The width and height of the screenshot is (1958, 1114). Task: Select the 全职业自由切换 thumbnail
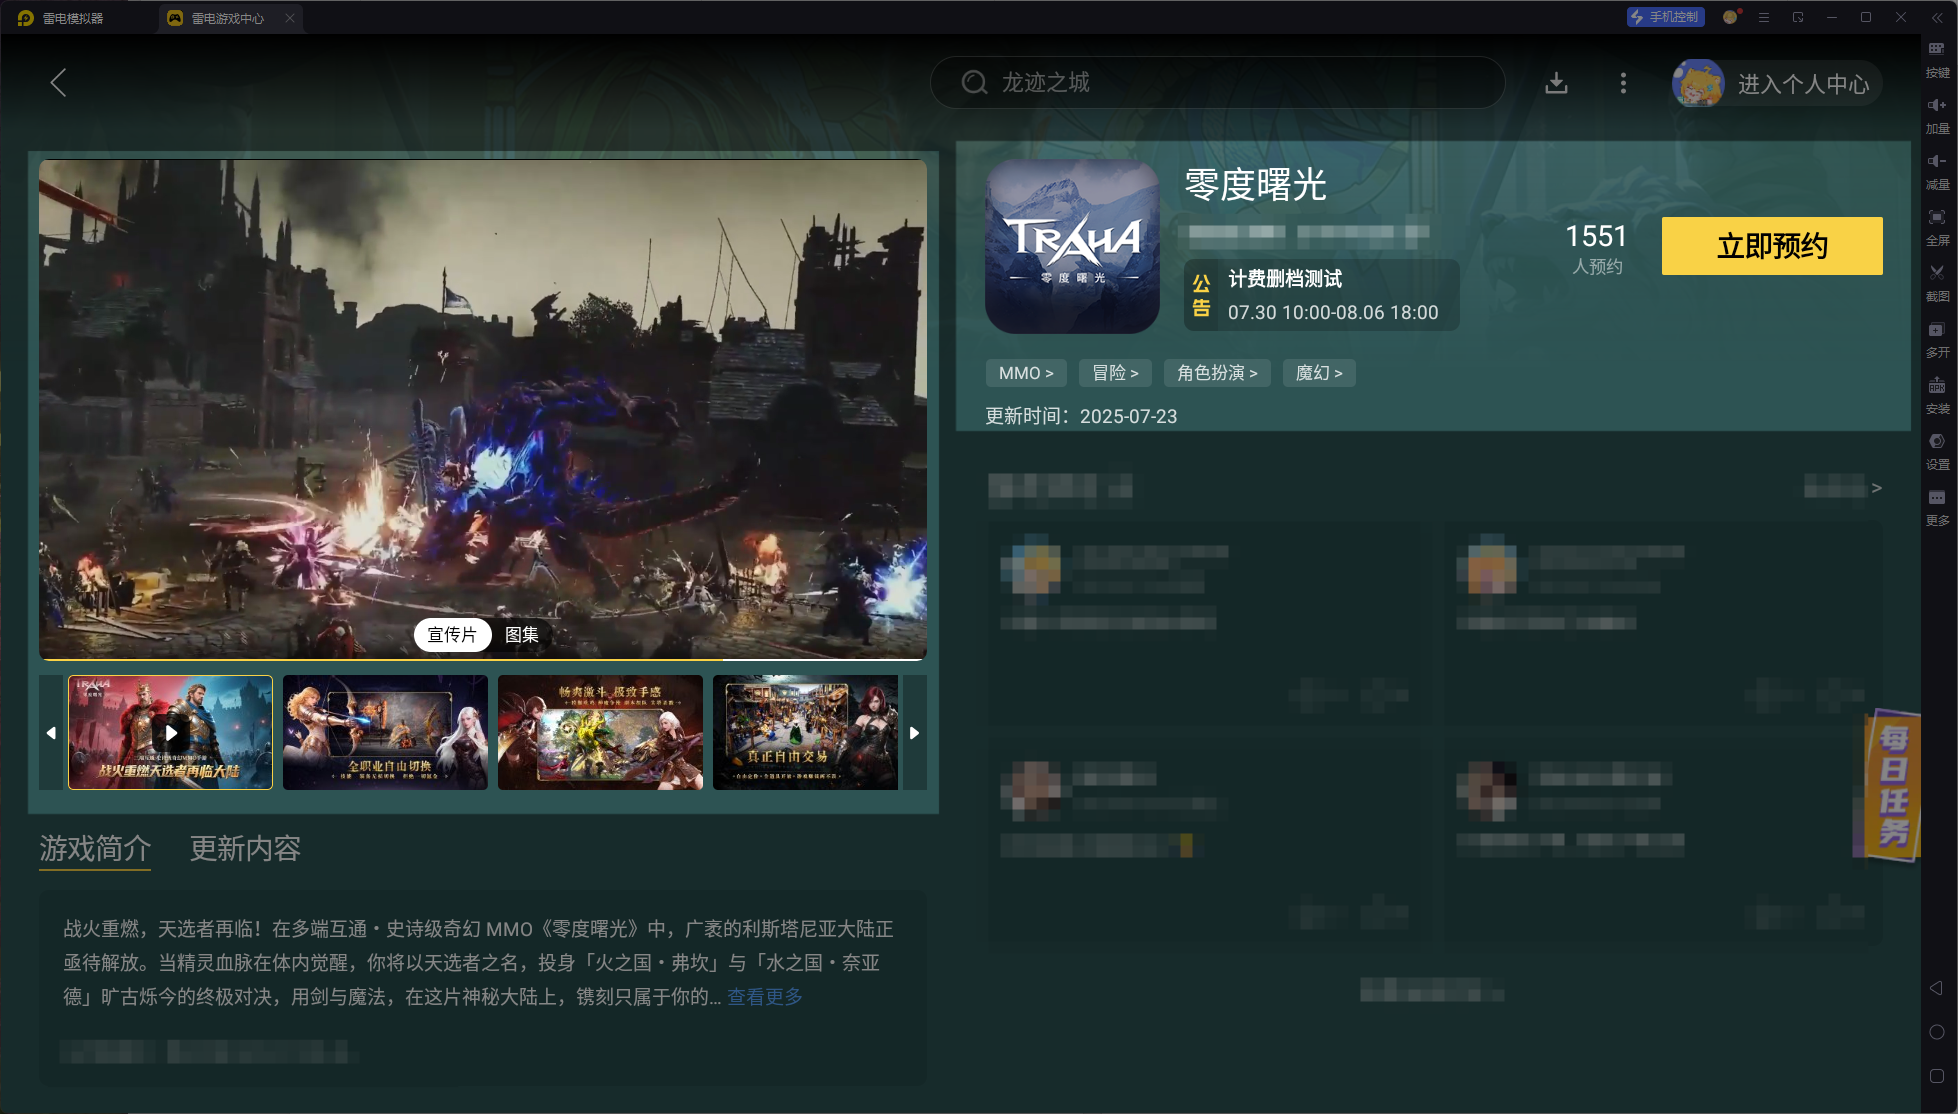385,733
